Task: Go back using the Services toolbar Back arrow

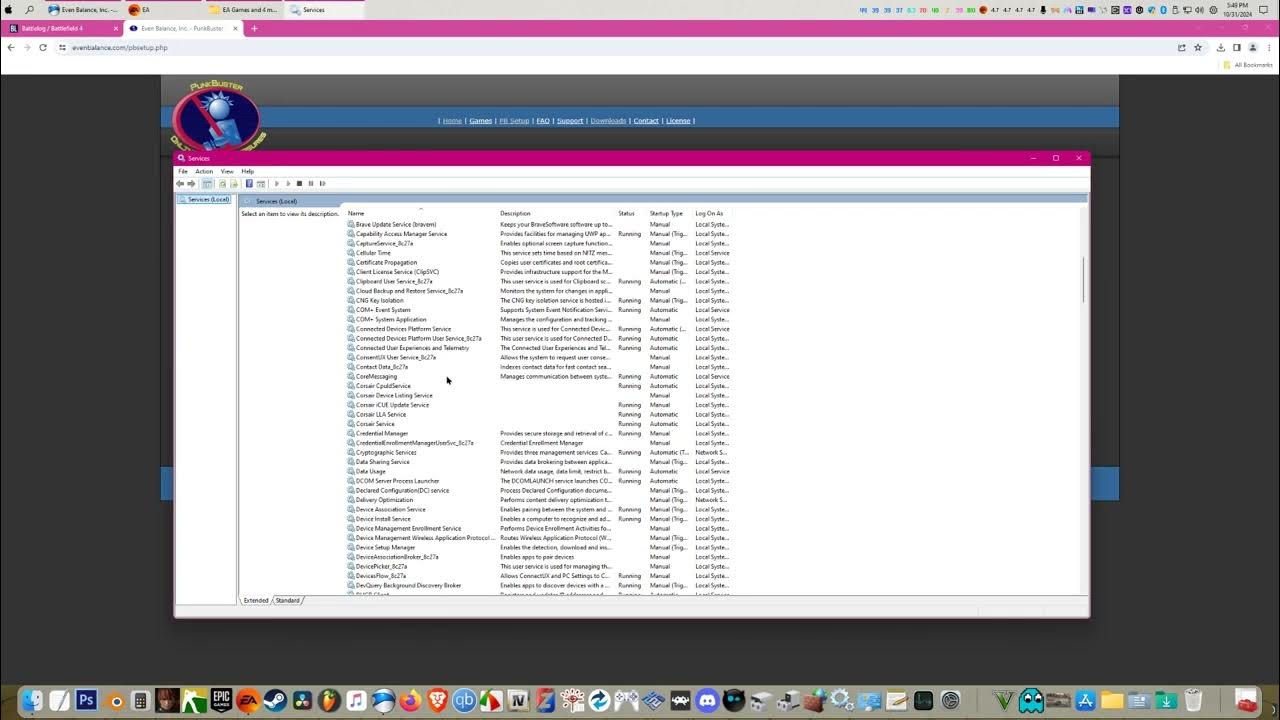Action: click(180, 184)
